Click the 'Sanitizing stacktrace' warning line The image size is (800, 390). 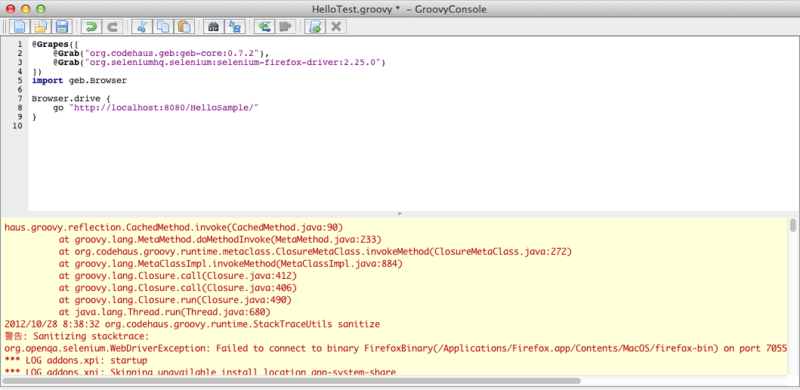click(77, 336)
